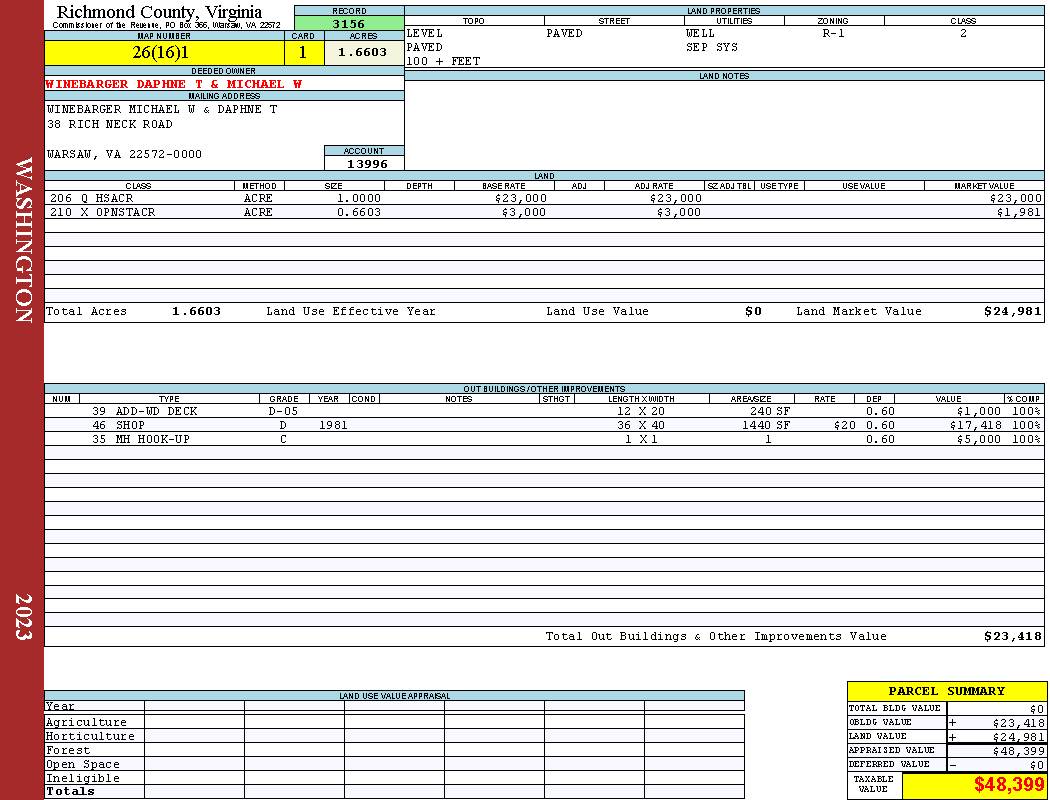Click land class 206 Q HSACR

tap(92, 199)
